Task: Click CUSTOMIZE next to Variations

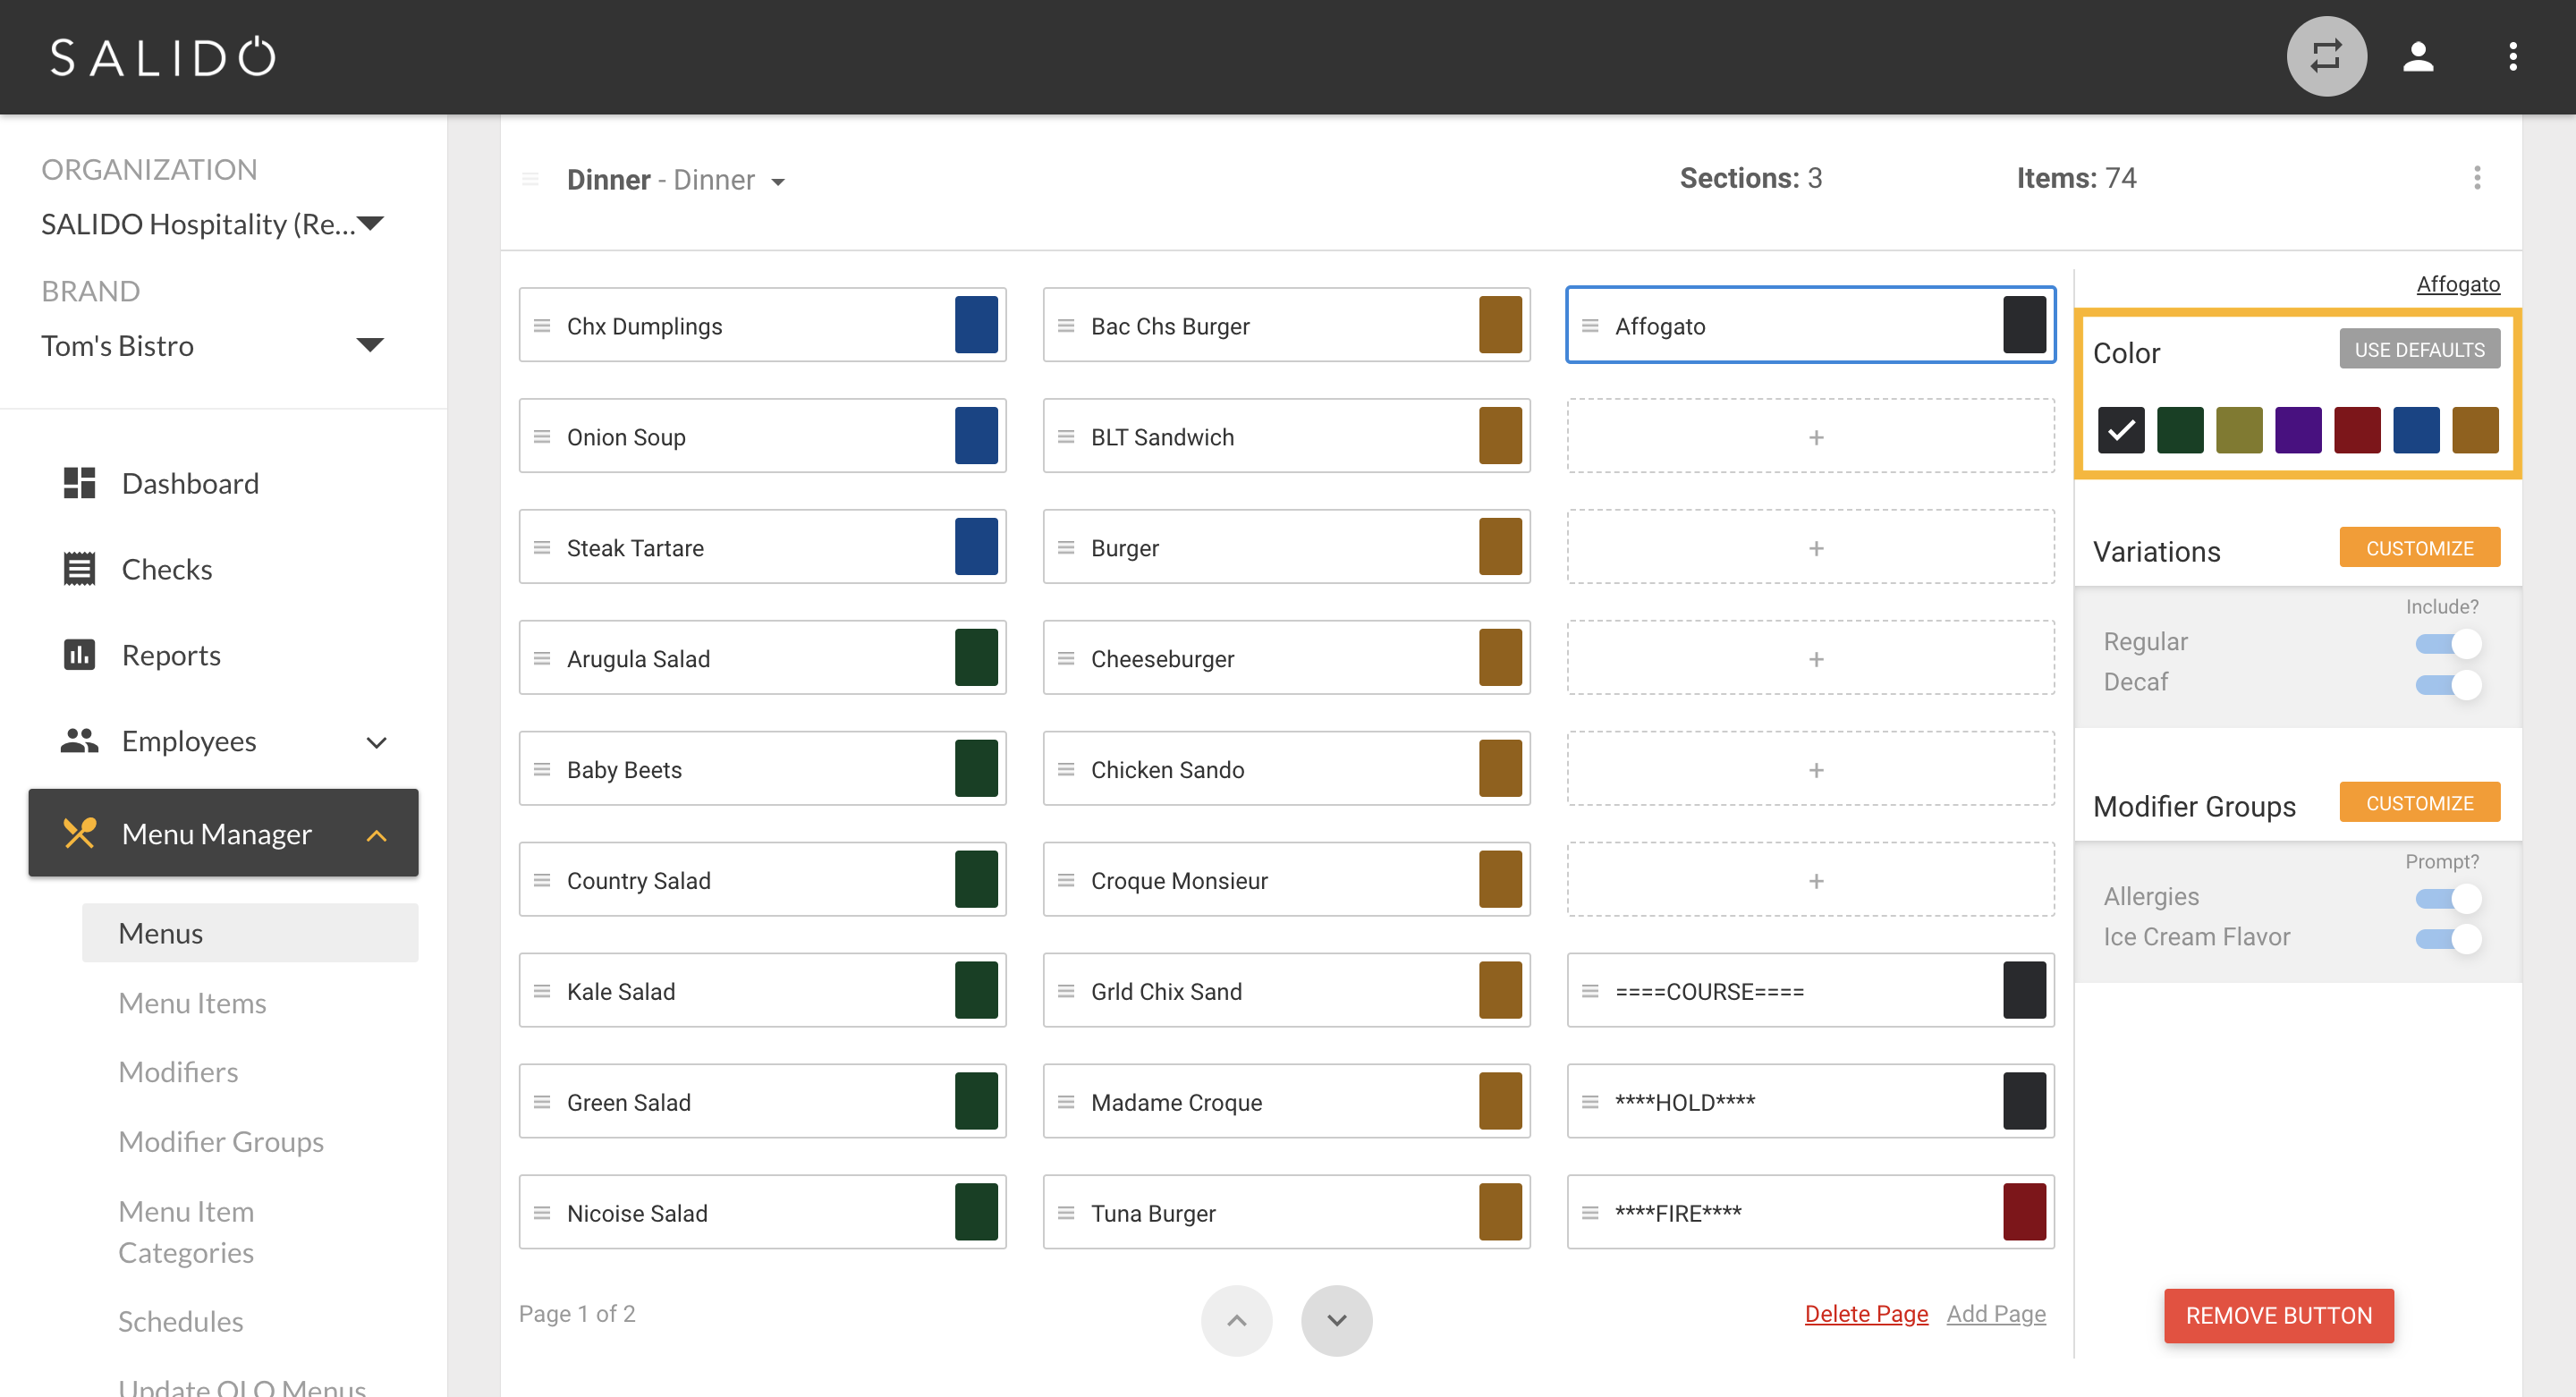Action: (2419, 548)
